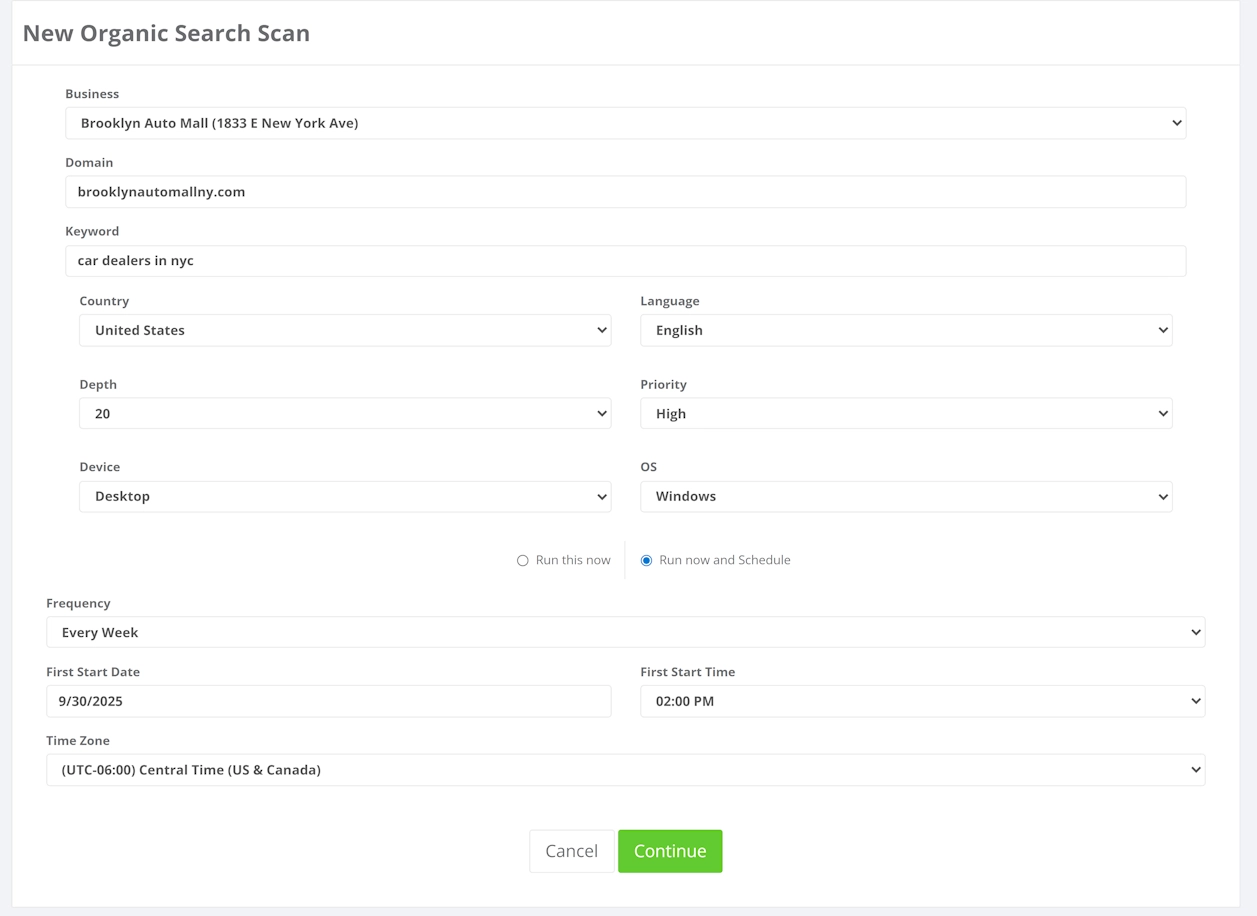The width and height of the screenshot is (1257, 916).
Task: Click the Domain field label
Action: coord(89,162)
